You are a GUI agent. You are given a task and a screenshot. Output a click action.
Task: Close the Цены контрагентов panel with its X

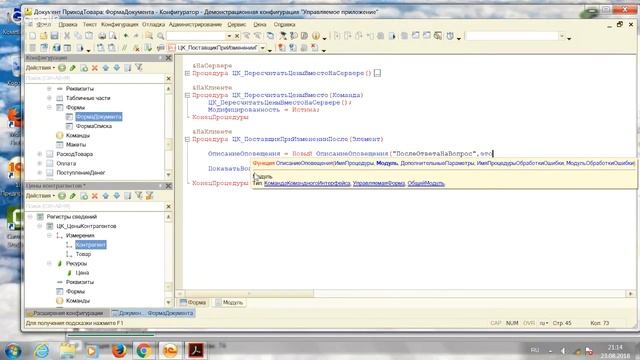[x=168, y=186]
